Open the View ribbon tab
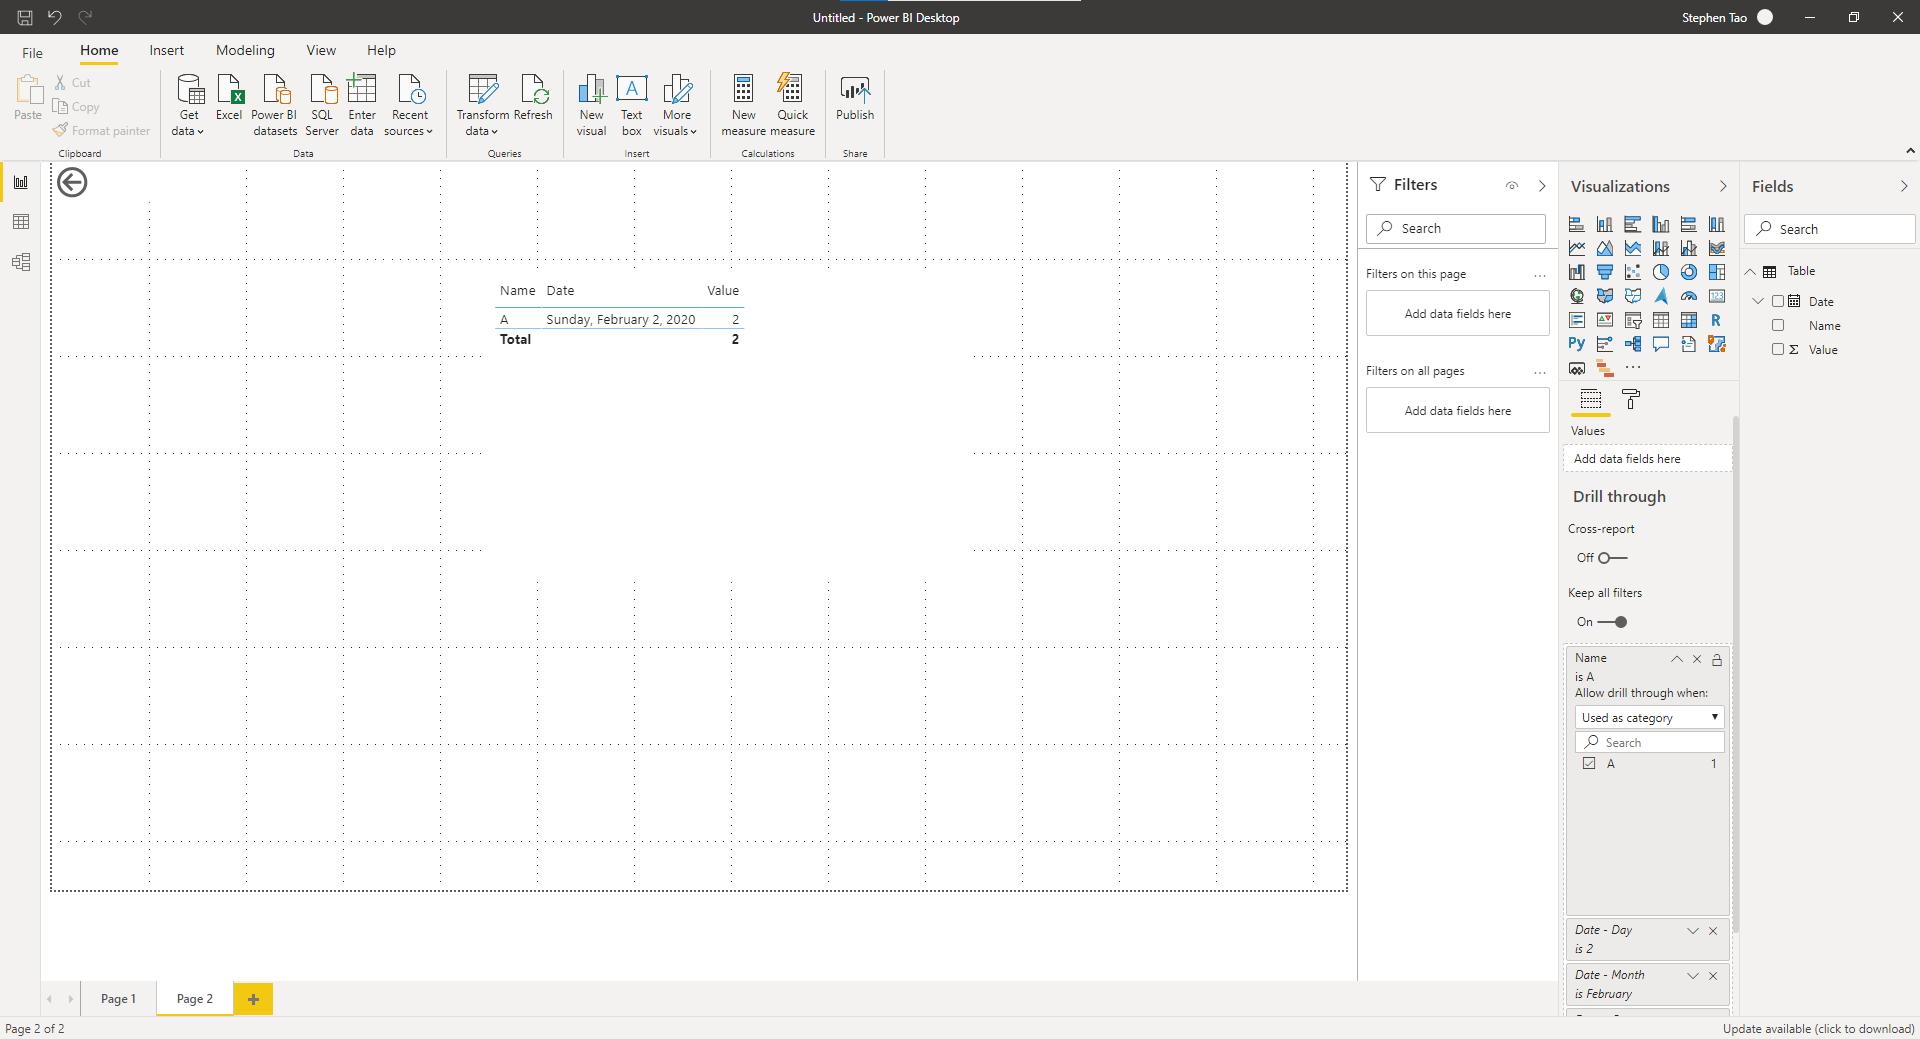The height and width of the screenshot is (1039, 1920). point(321,50)
